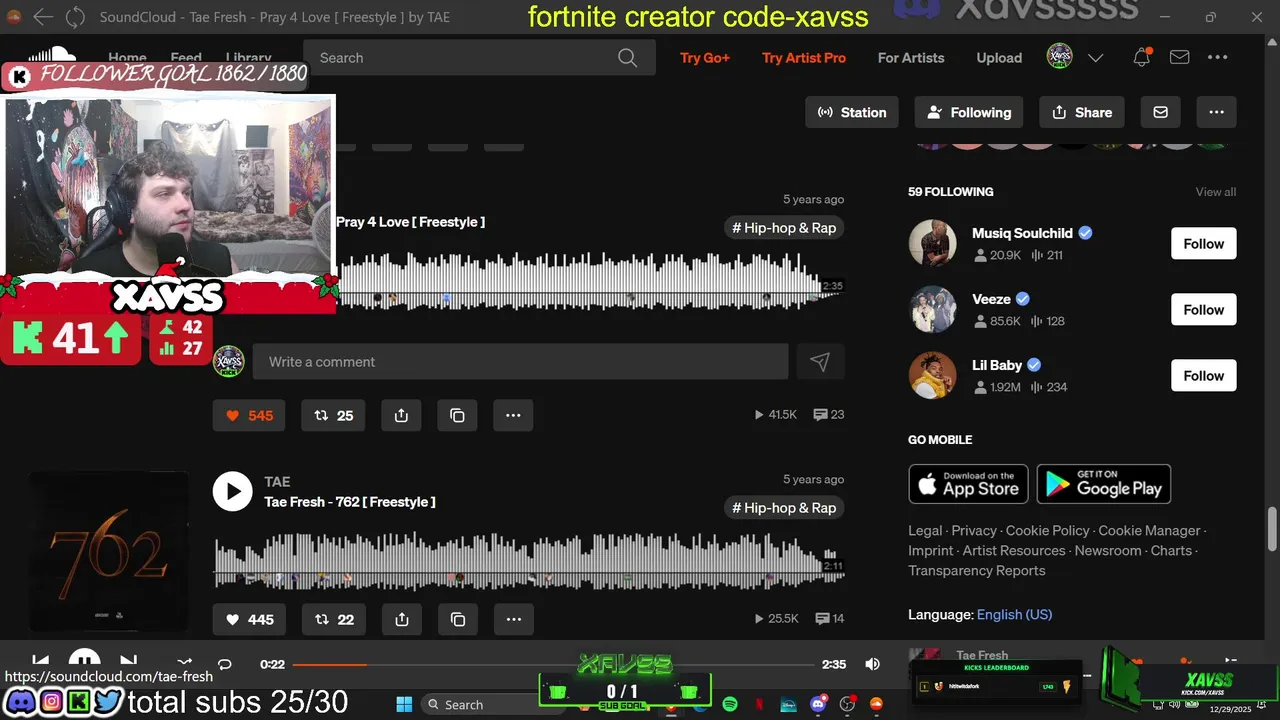Share the artist profile
Image resolution: width=1280 pixels, height=720 pixels.
[x=1082, y=112]
